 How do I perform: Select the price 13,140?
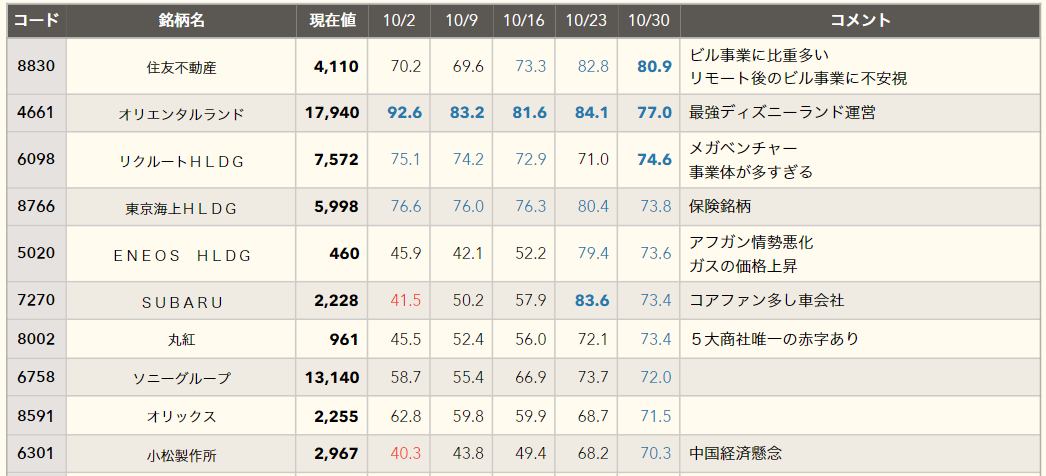tap(332, 378)
